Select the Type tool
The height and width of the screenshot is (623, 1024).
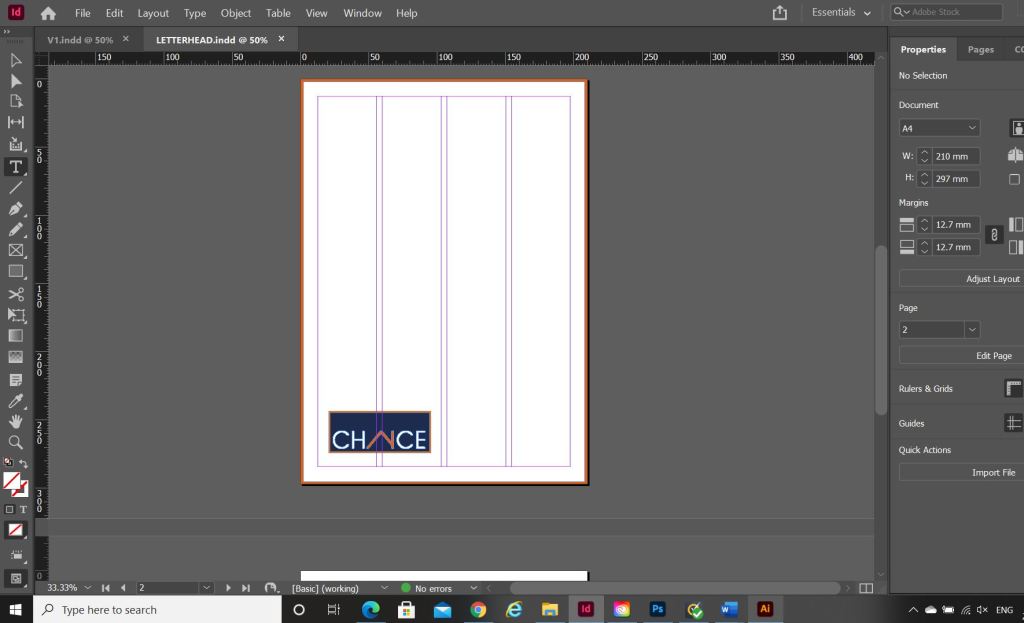(x=16, y=166)
